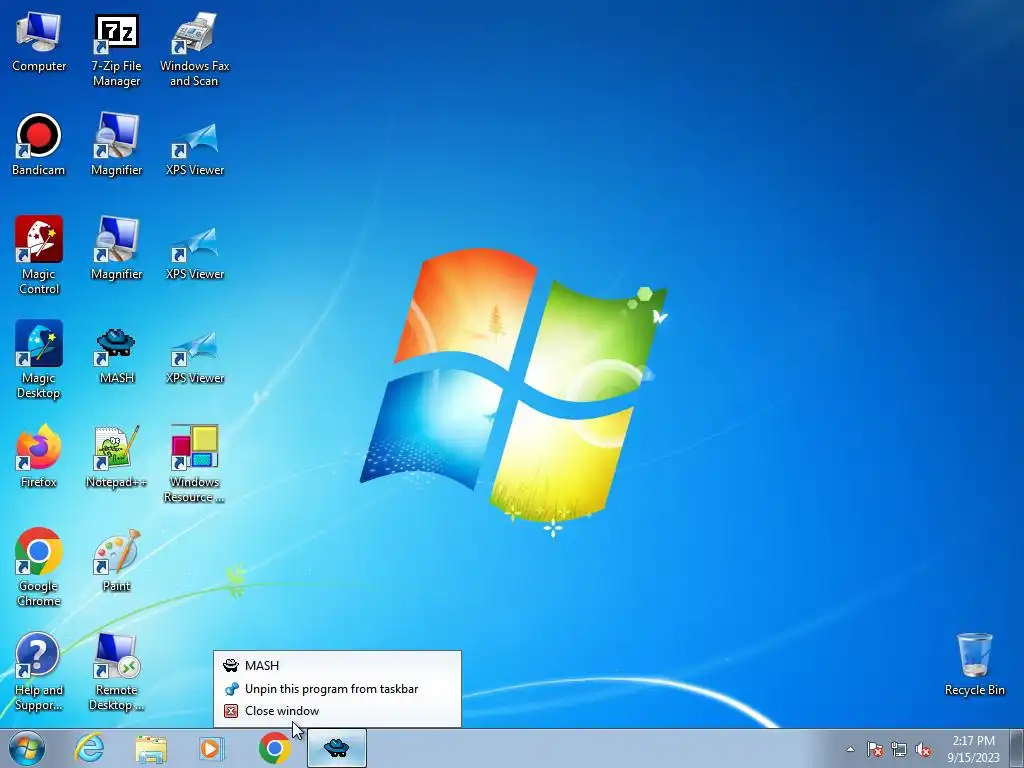Select the Remote Desktop Connection shortcut
Viewport: 1024px width, 768px height.
click(x=116, y=671)
